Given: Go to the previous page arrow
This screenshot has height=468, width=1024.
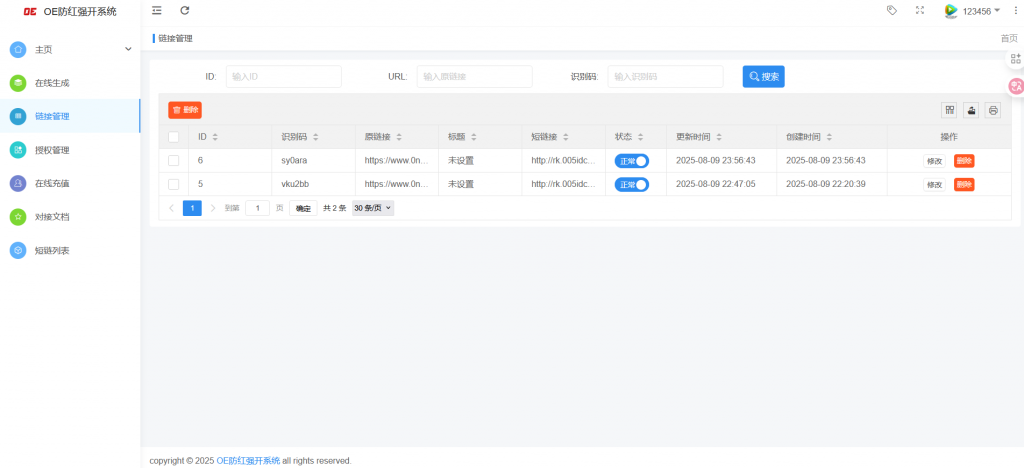Looking at the screenshot, I should click(172, 208).
